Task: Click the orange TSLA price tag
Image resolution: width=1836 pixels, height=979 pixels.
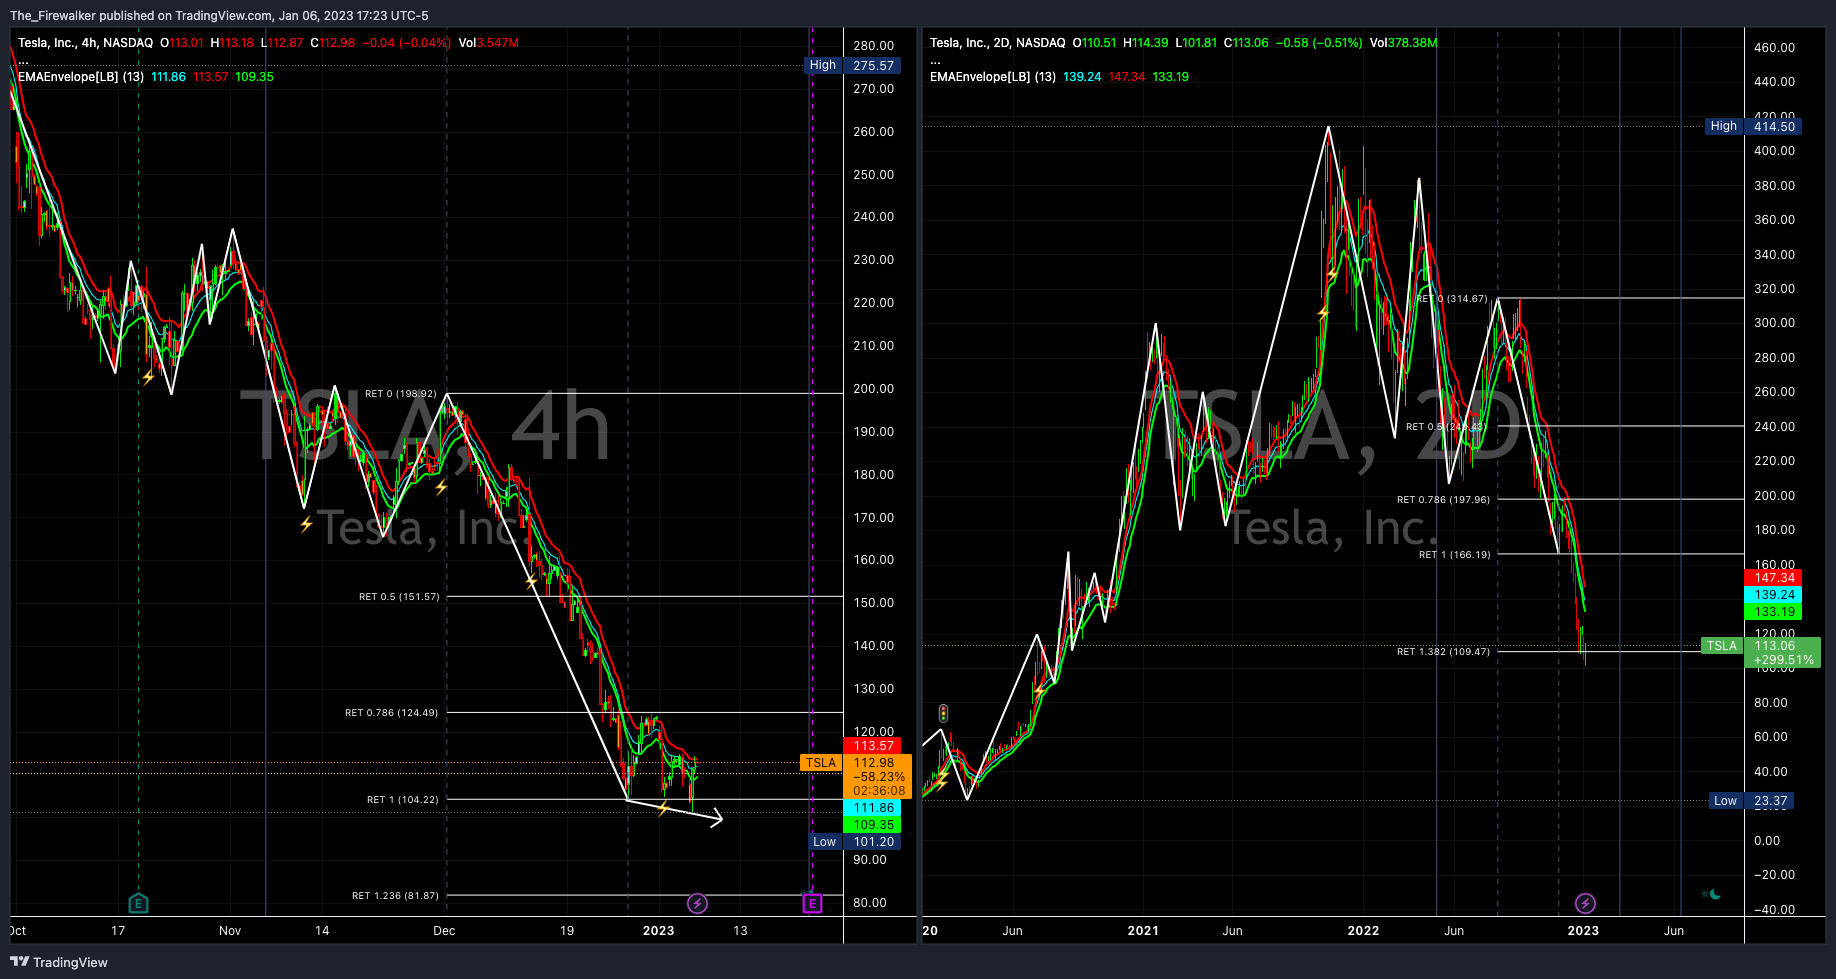Action: coord(820,763)
